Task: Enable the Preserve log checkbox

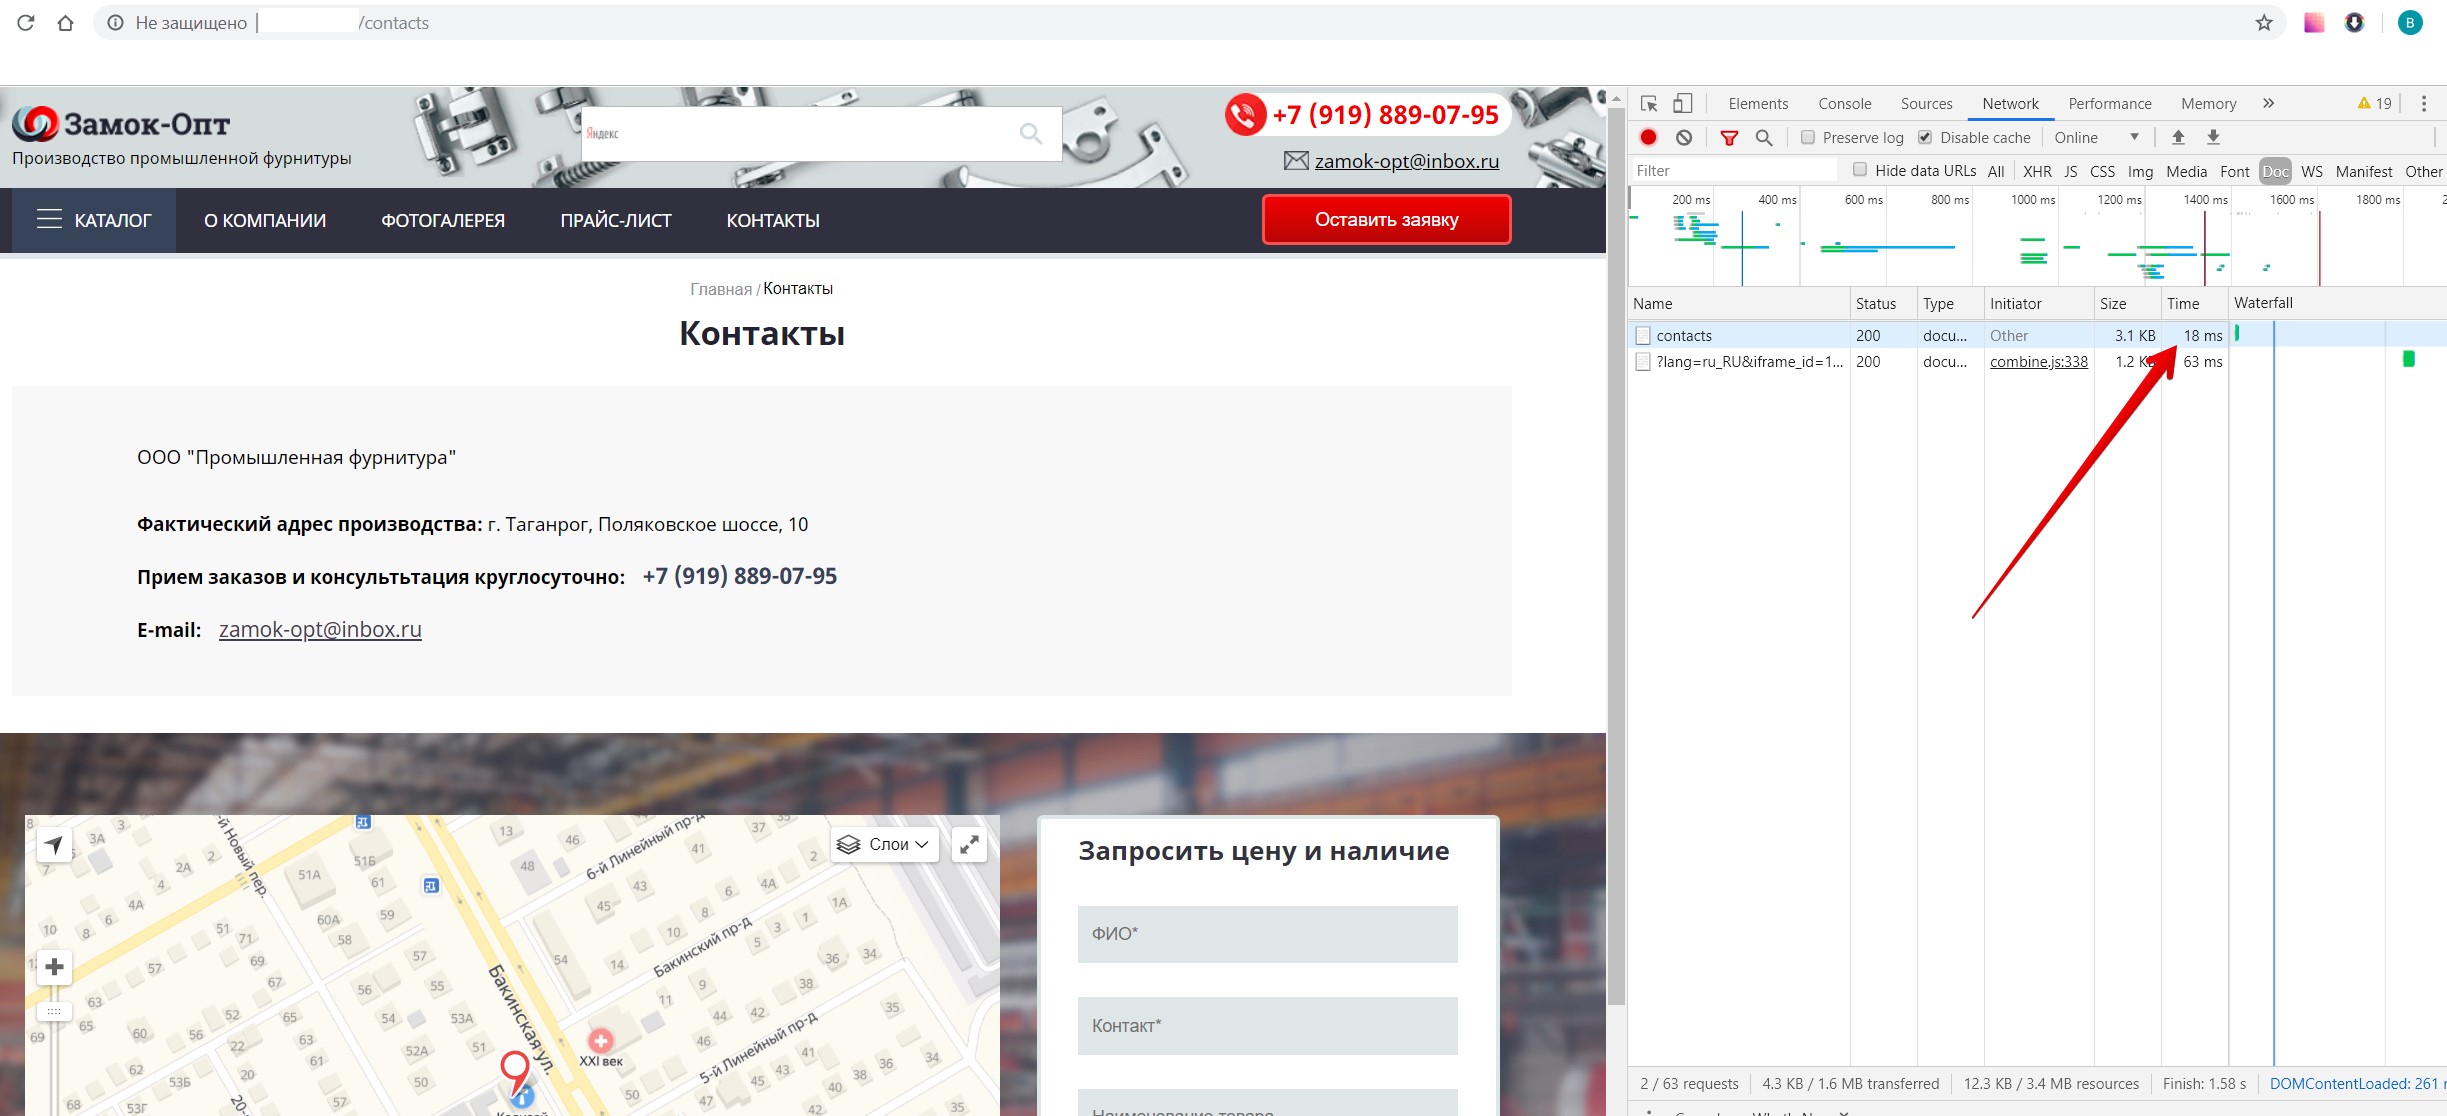Action: [x=1808, y=138]
